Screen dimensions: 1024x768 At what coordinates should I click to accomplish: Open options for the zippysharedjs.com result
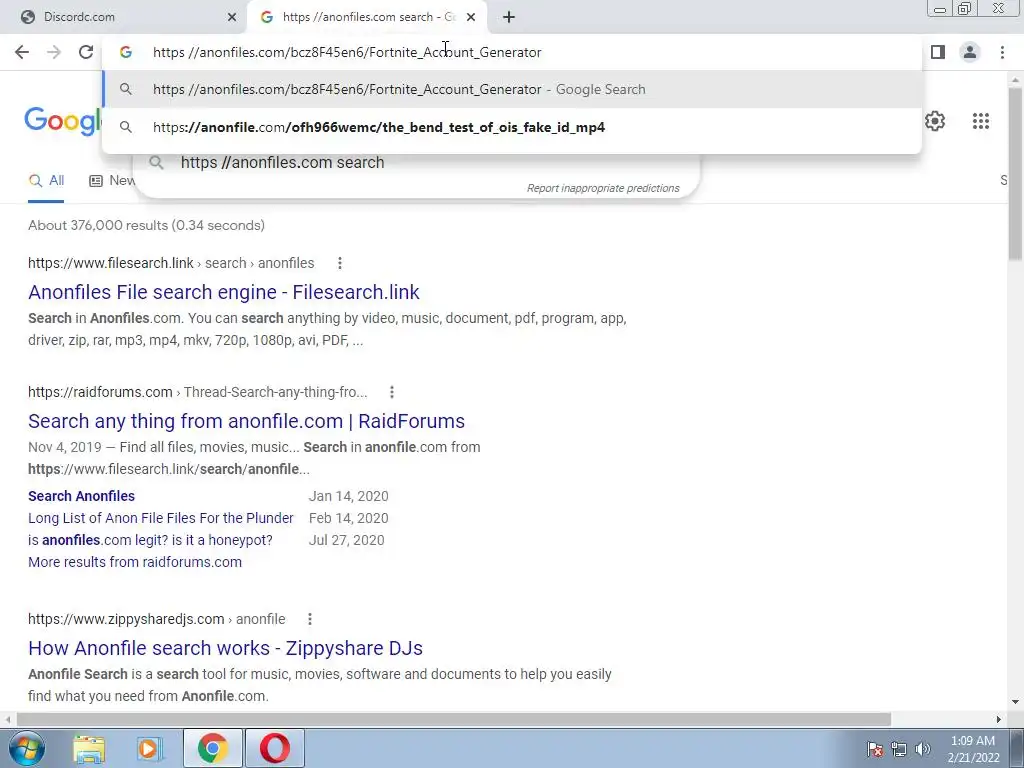point(310,619)
